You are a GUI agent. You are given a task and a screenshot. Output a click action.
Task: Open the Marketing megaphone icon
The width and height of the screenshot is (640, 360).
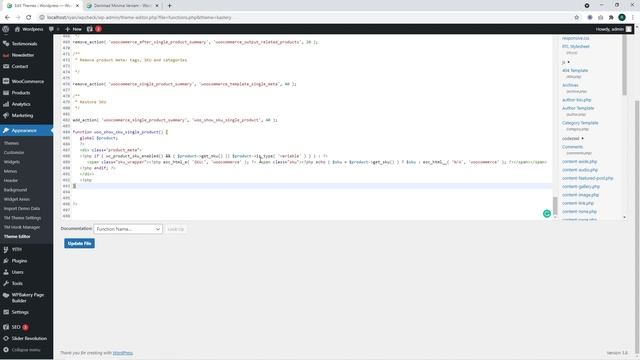(x=6, y=116)
